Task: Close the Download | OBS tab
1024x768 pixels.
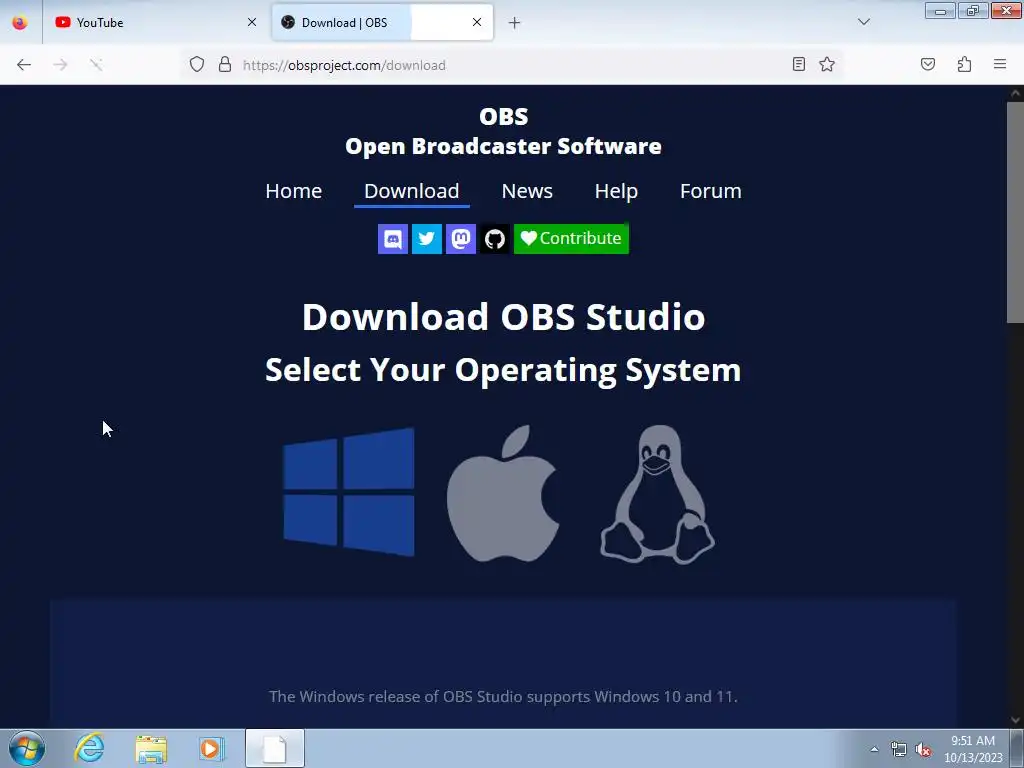Action: (477, 22)
